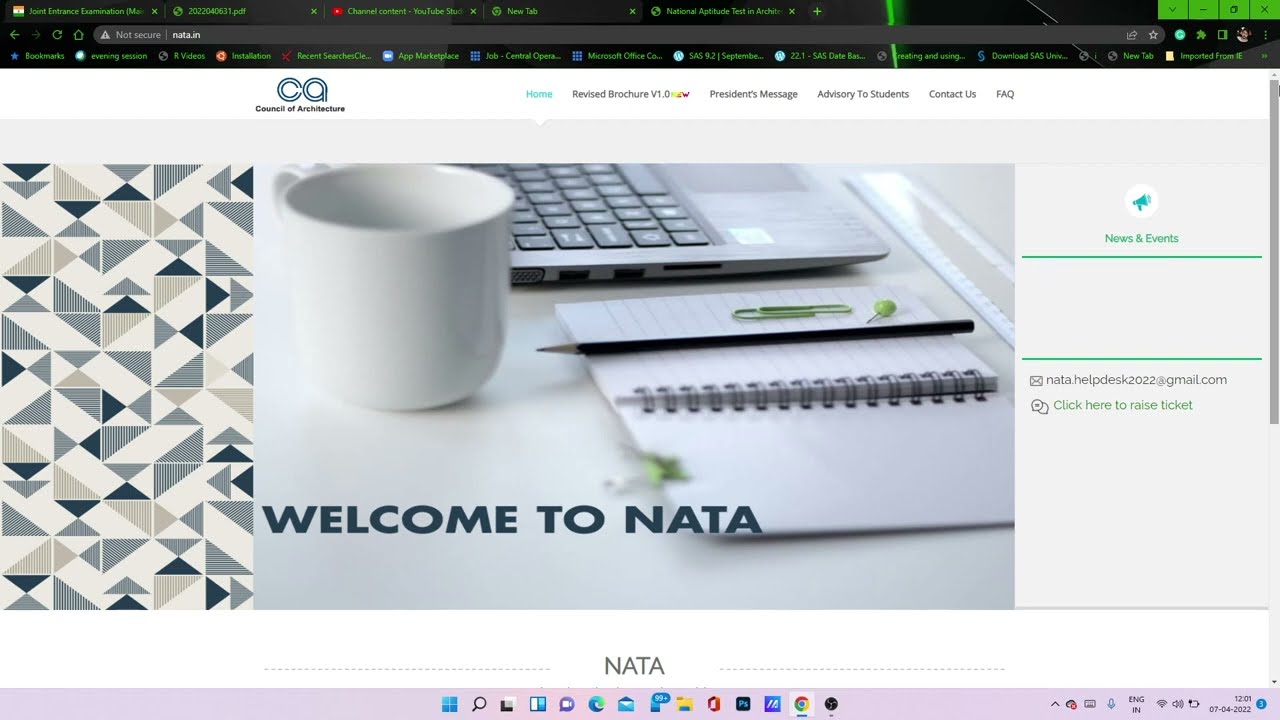This screenshot has height=720, width=1280.
Task: Open the Chrome side panel icon
Action: [1222, 34]
